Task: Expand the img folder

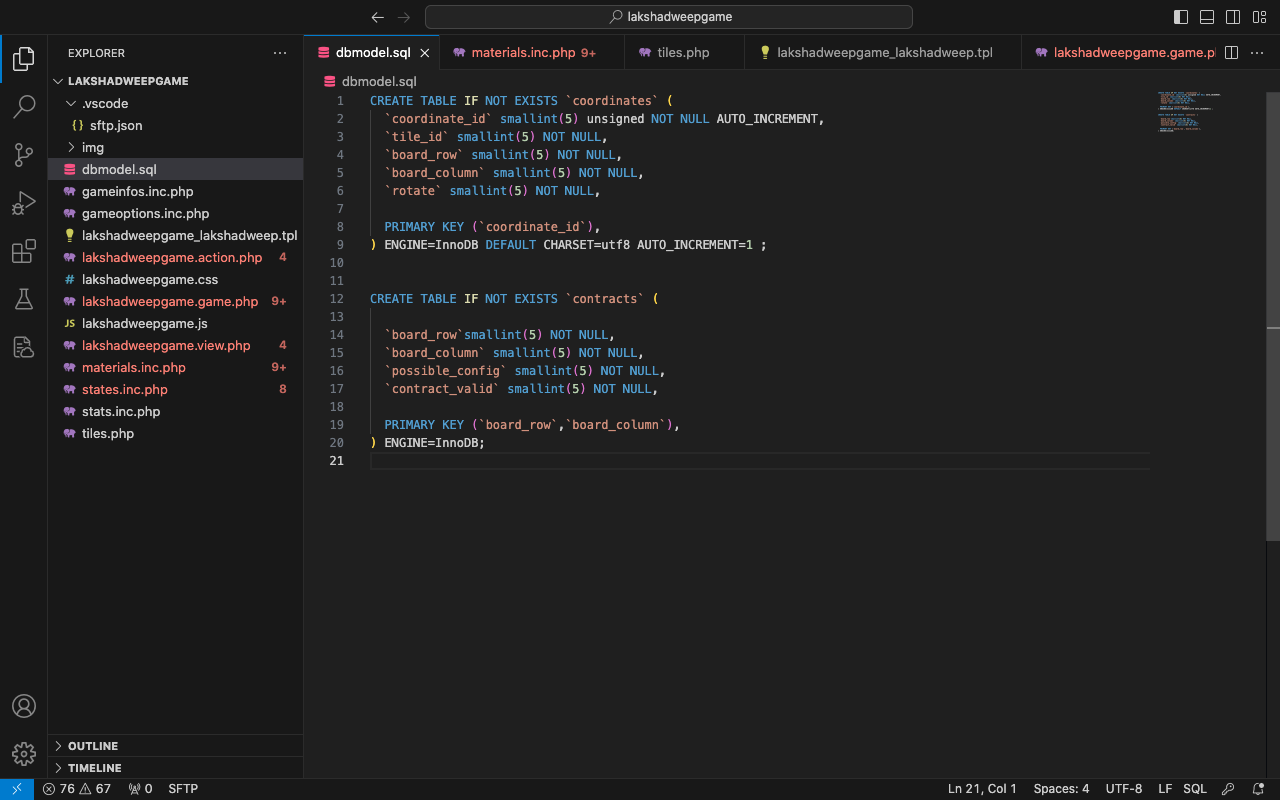Action: tap(175, 147)
